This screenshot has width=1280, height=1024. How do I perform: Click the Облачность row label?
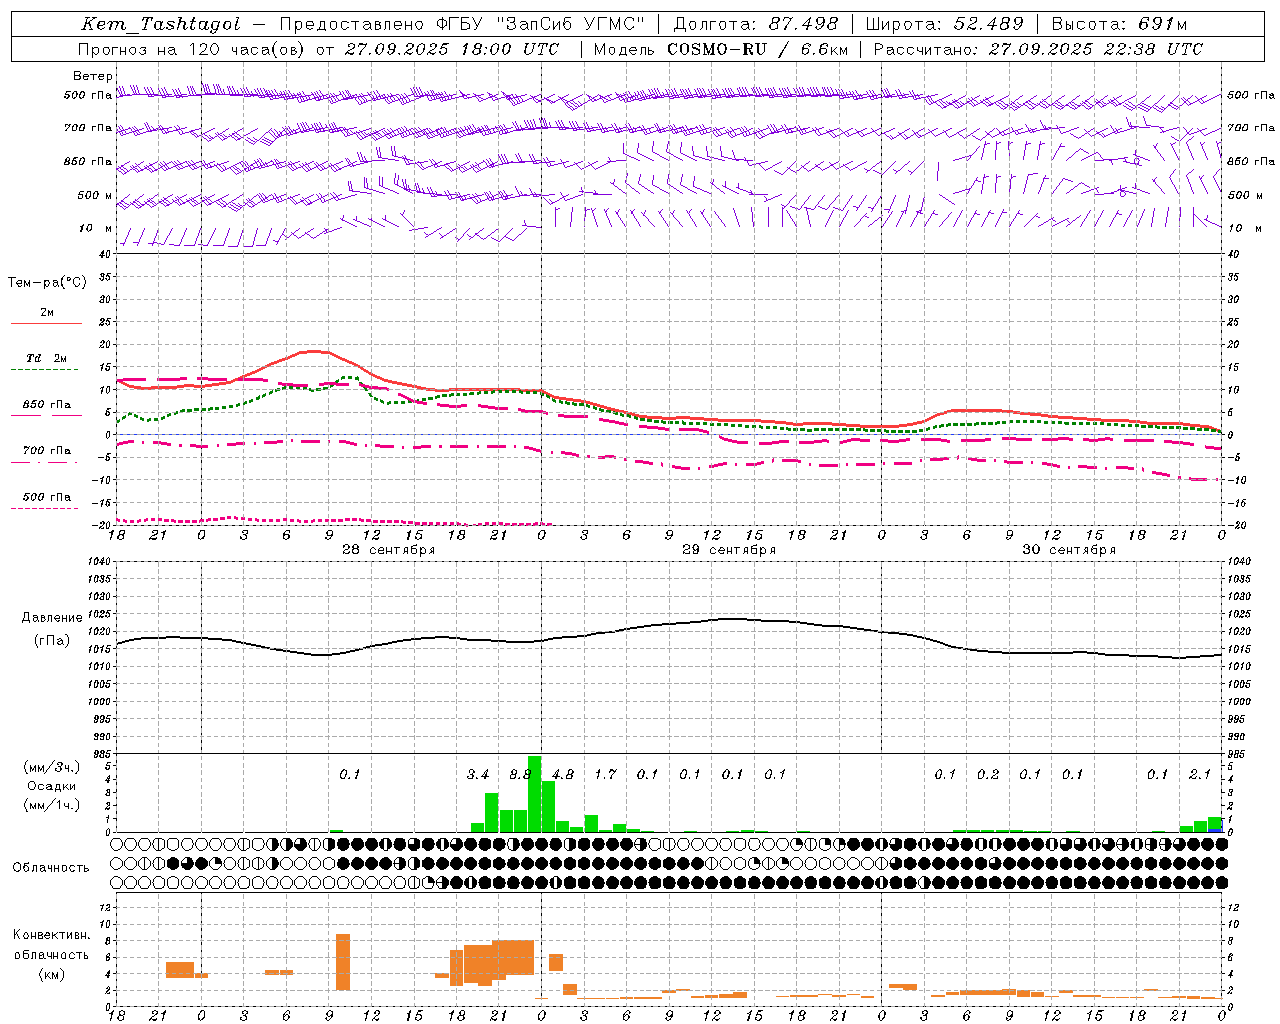pos(51,867)
